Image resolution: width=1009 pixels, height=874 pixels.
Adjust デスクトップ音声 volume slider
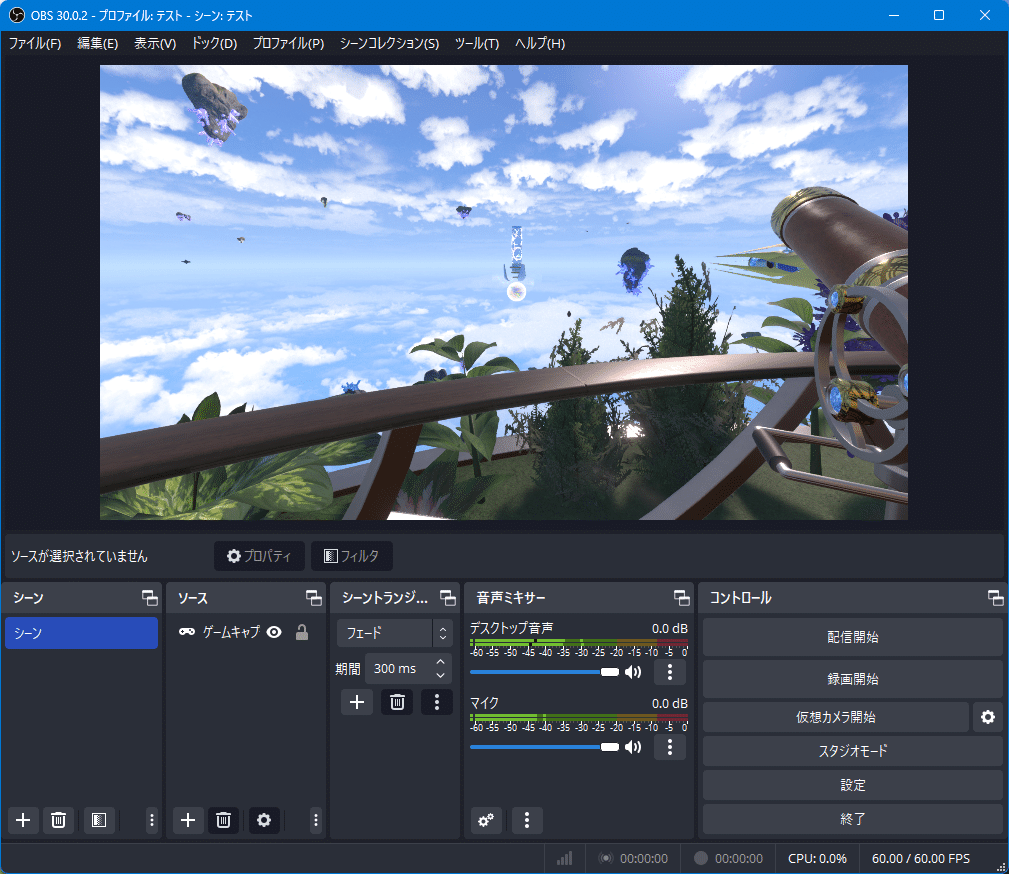(544, 672)
